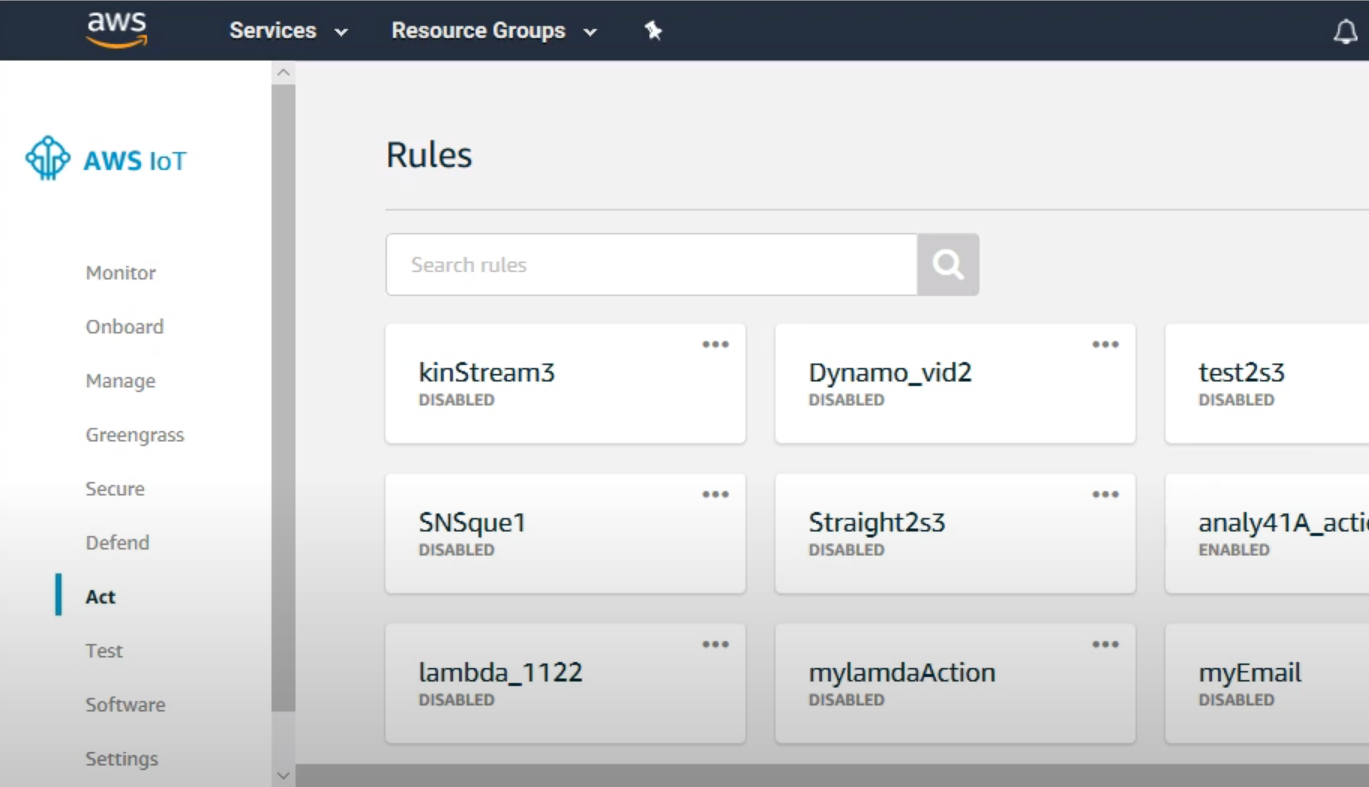The height and width of the screenshot is (787, 1369).
Task: Open the SNSque1 rule
Action: 565,533
